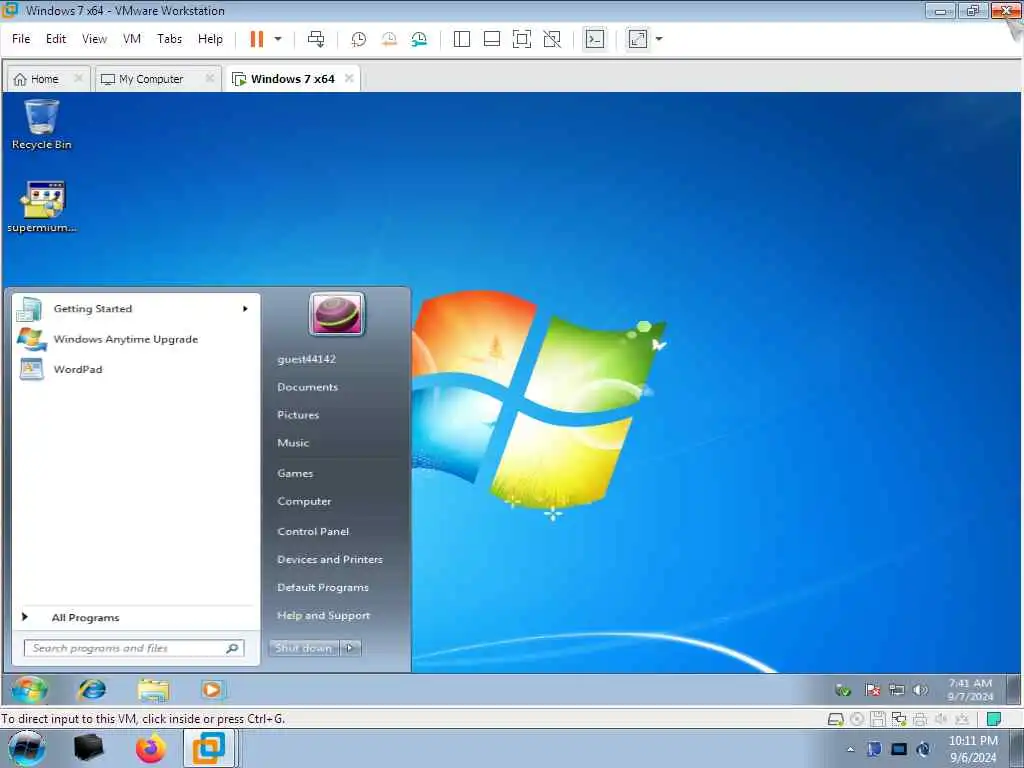Open Devices and Printers
The width and height of the screenshot is (1024, 768).
(330, 560)
